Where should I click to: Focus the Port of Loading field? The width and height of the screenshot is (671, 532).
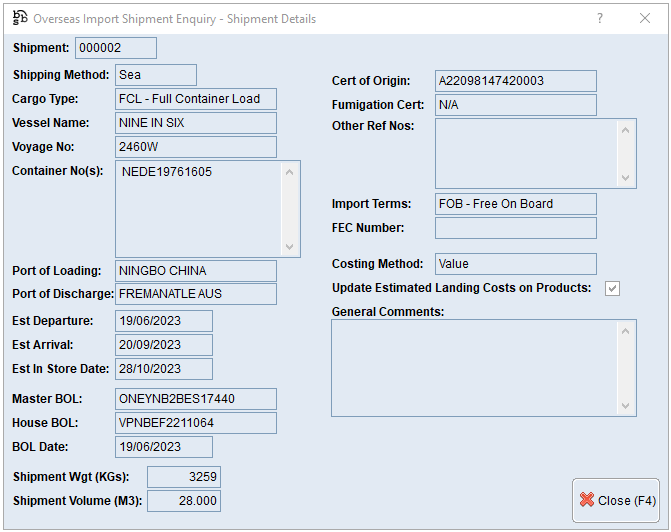[x=195, y=271]
